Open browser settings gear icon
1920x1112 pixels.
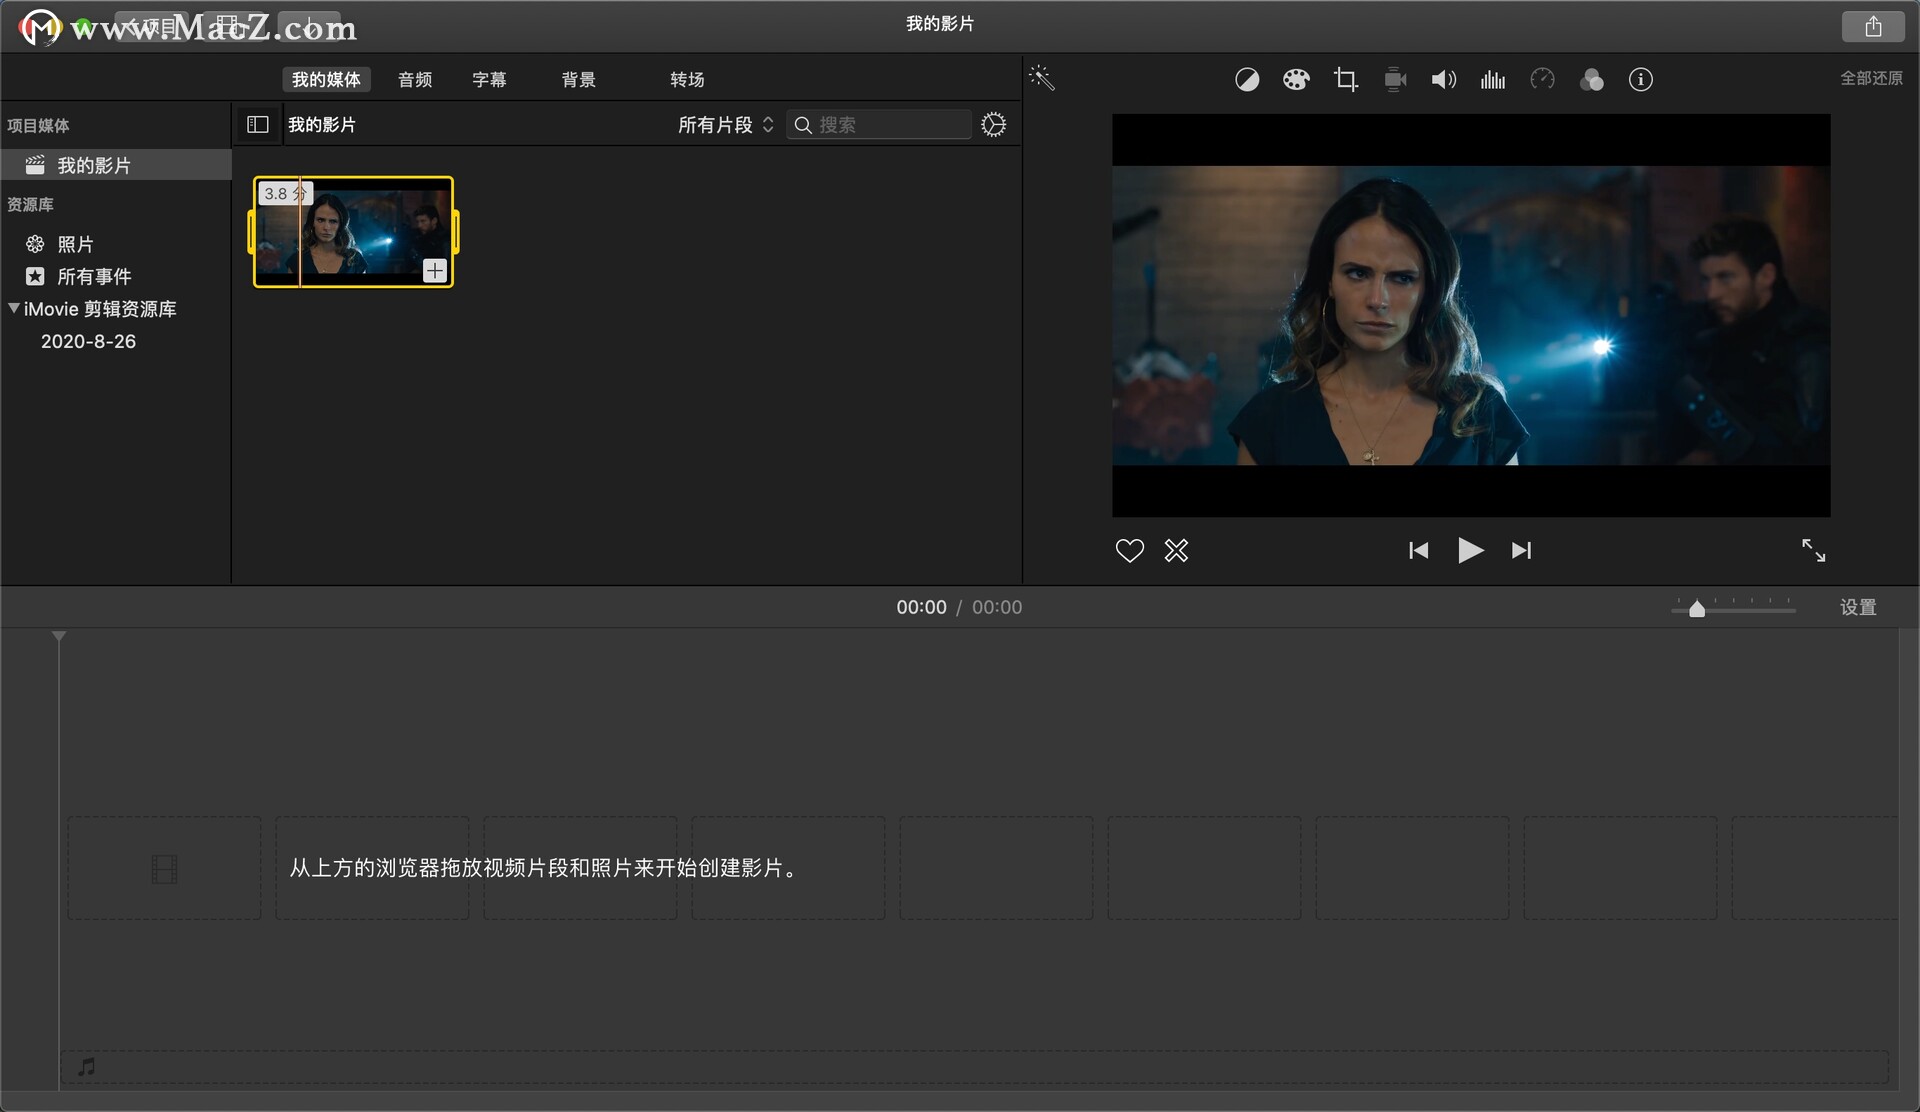(x=993, y=125)
